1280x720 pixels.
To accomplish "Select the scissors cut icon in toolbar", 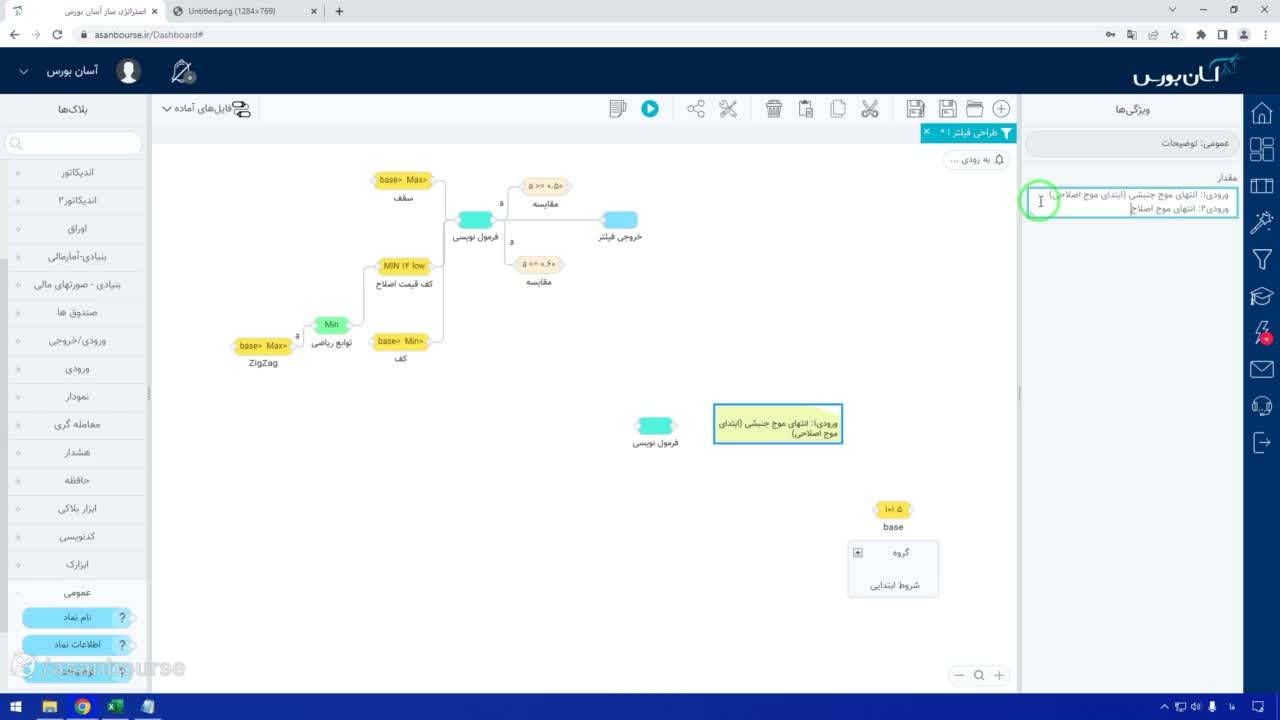I will pos(870,109).
